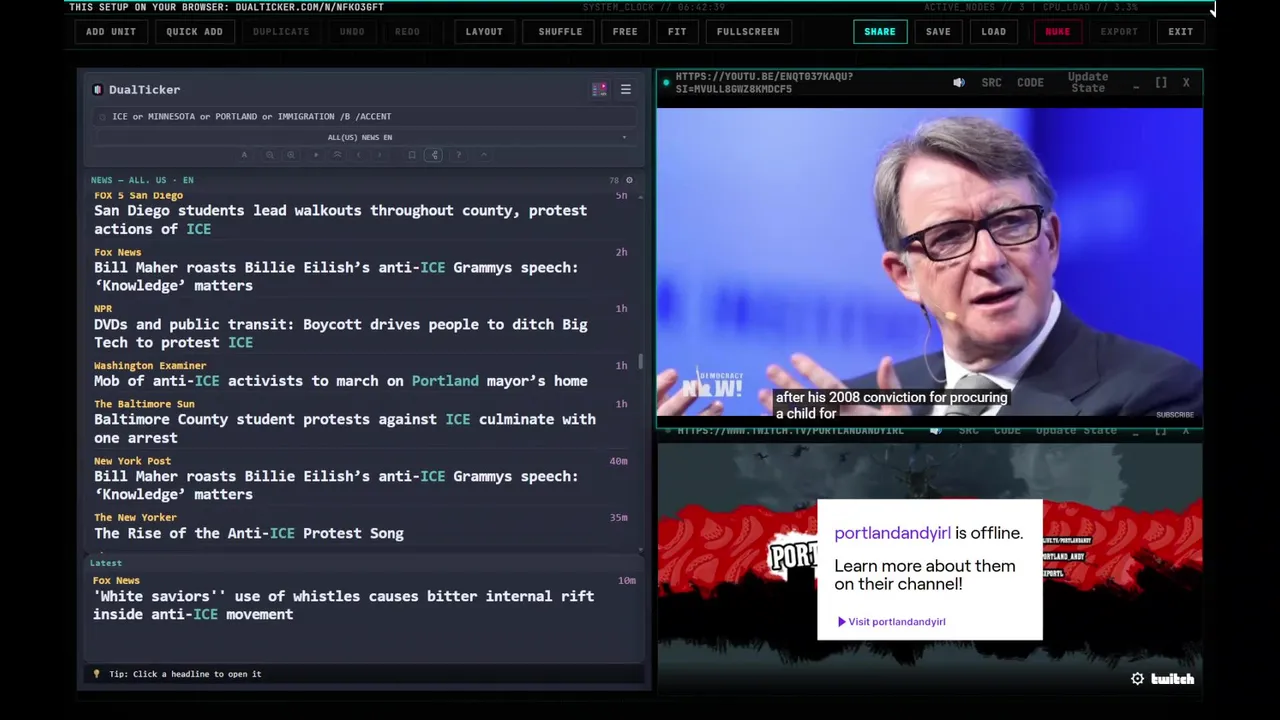
Task: Open San Diego students walkouts headline
Action: coord(340,220)
